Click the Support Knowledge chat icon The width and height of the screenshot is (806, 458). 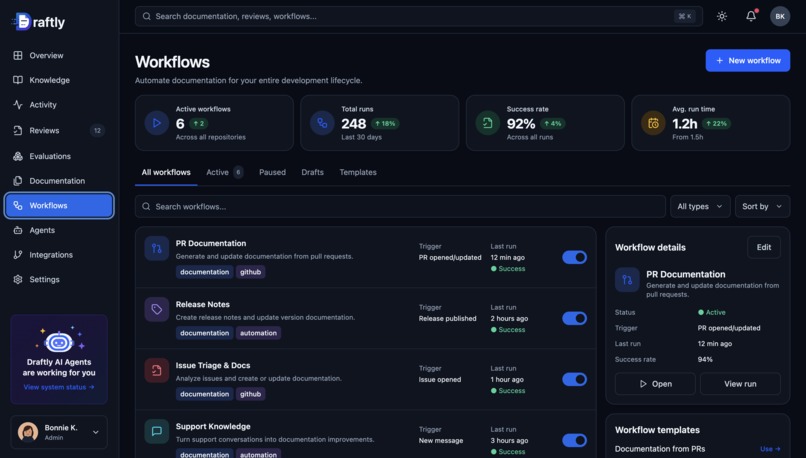pos(157,431)
